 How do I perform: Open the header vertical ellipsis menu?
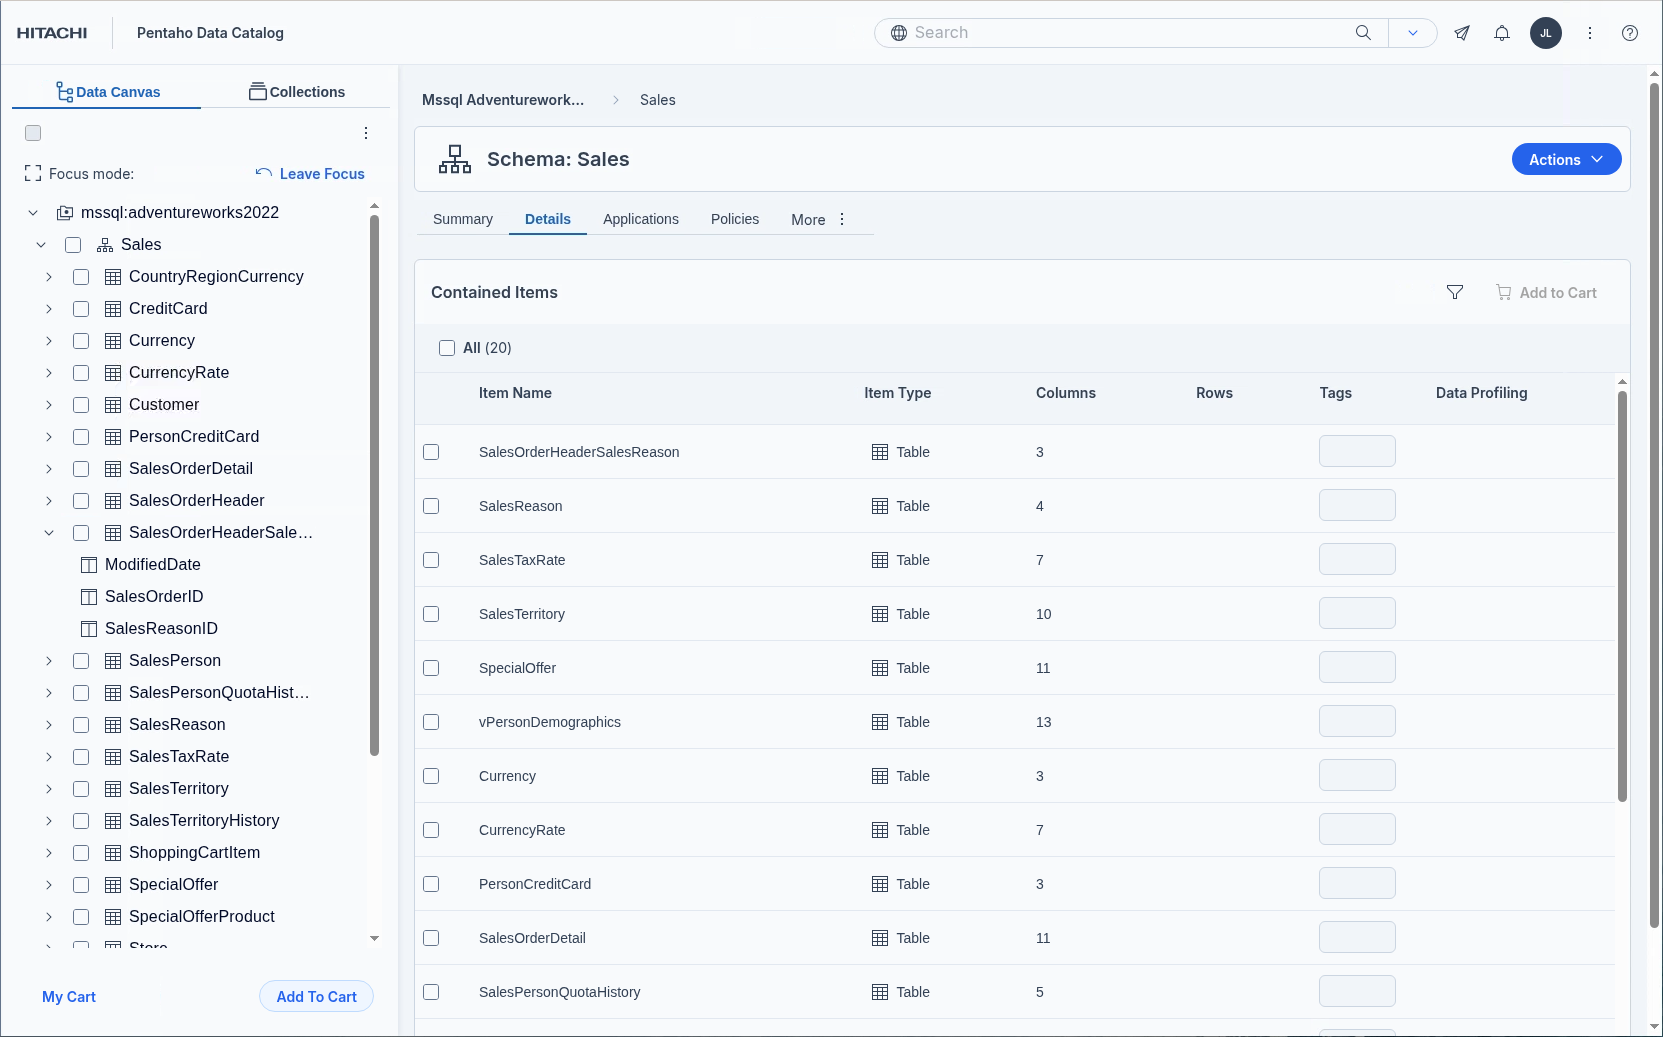pos(1589,33)
